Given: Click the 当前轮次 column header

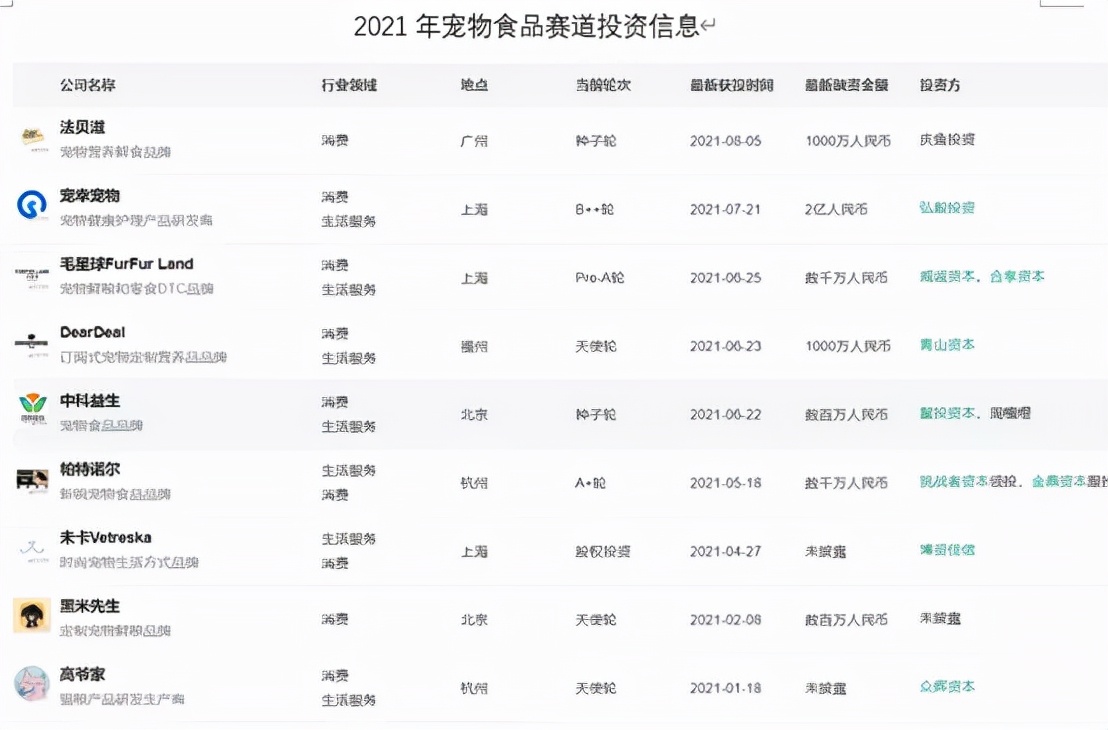Looking at the screenshot, I should pos(603,85).
